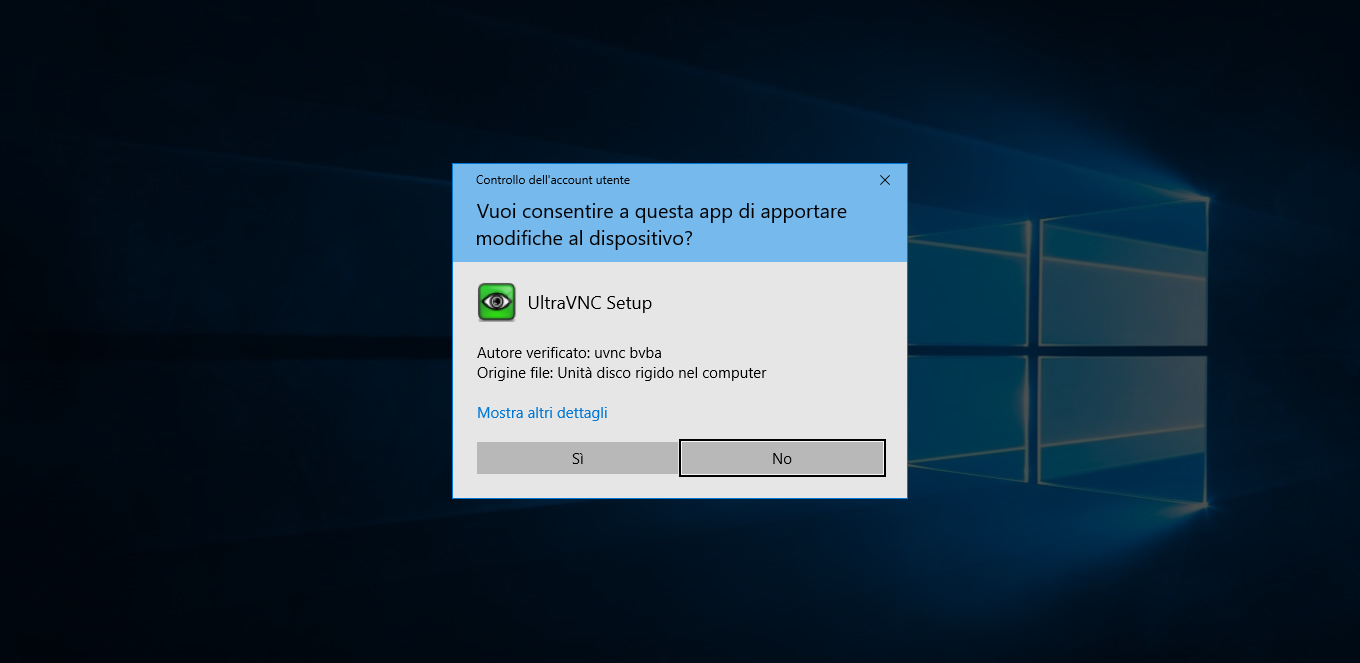The height and width of the screenshot is (663, 1360).
Task: Click the Vuoi consentire a questa app heading
Action: coord(662,226)
